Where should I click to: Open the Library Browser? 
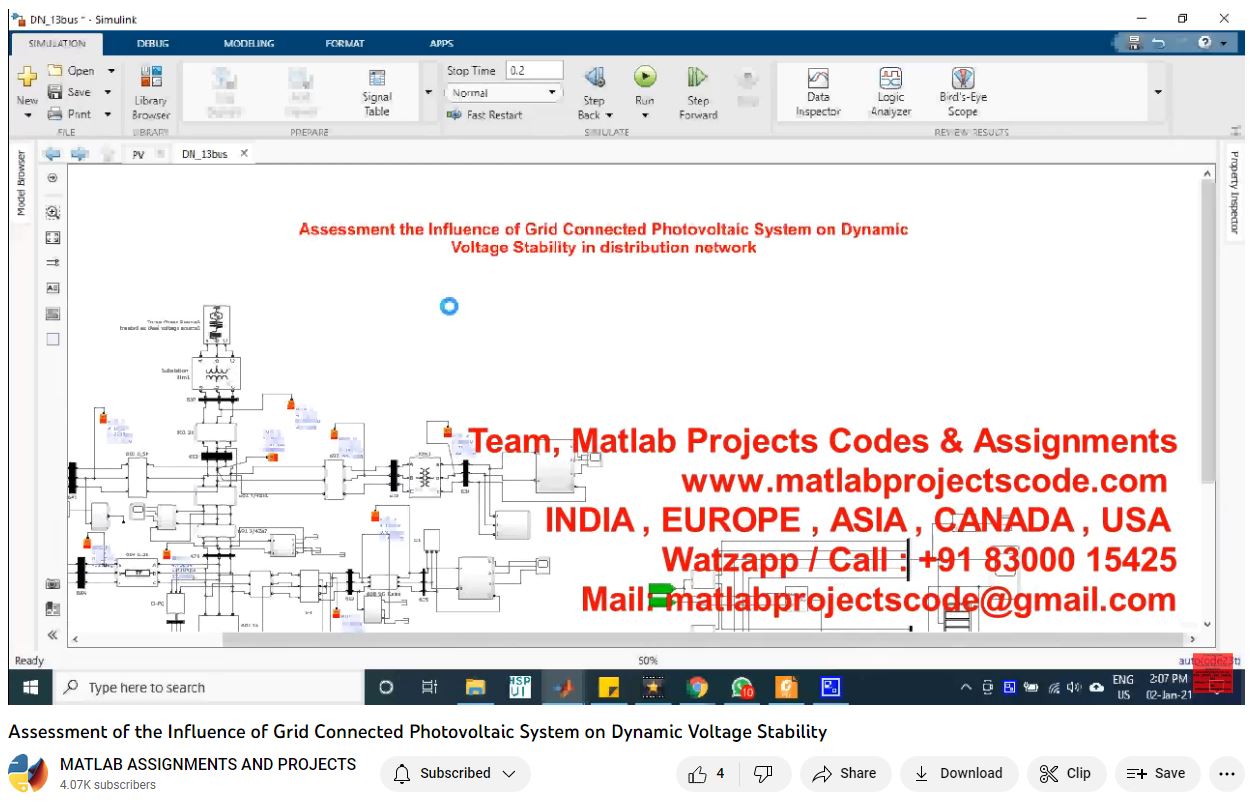[x=151, y=92]
